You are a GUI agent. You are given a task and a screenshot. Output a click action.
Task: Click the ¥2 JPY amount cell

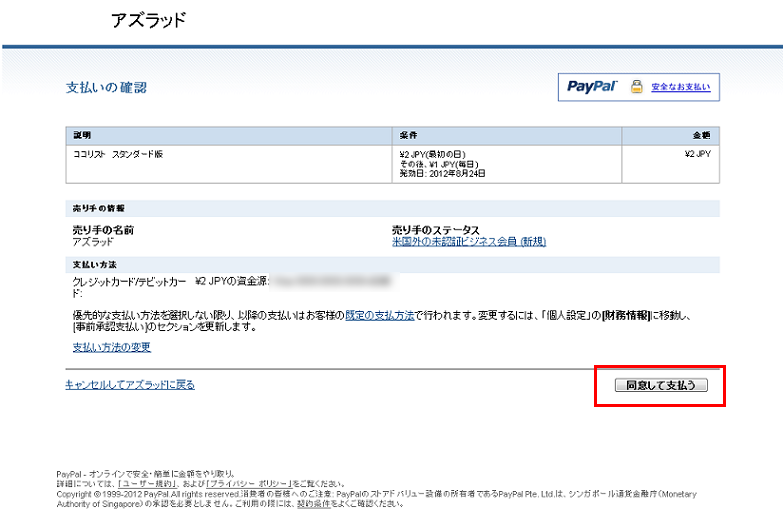tap(671, 164)
